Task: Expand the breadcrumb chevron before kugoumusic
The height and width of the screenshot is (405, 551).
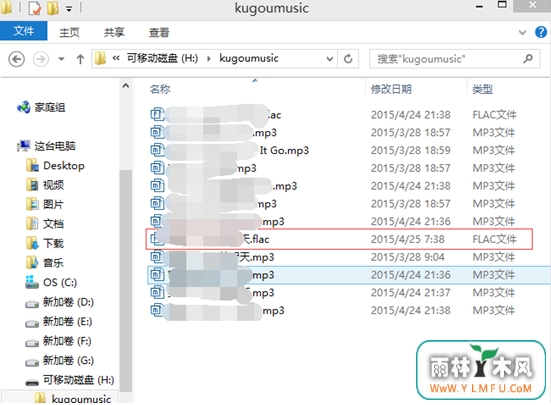Action: [209, 59]
